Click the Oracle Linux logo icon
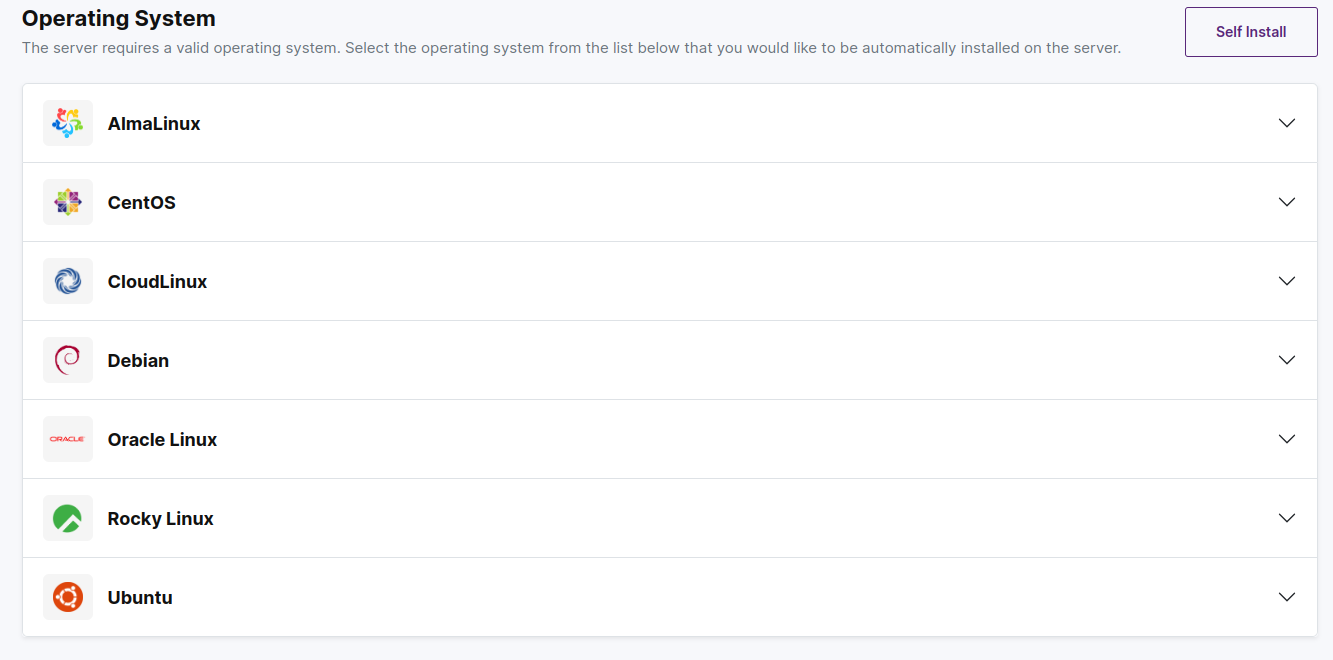The height and width of the screenshot is (660, 1333). [68, 439]
